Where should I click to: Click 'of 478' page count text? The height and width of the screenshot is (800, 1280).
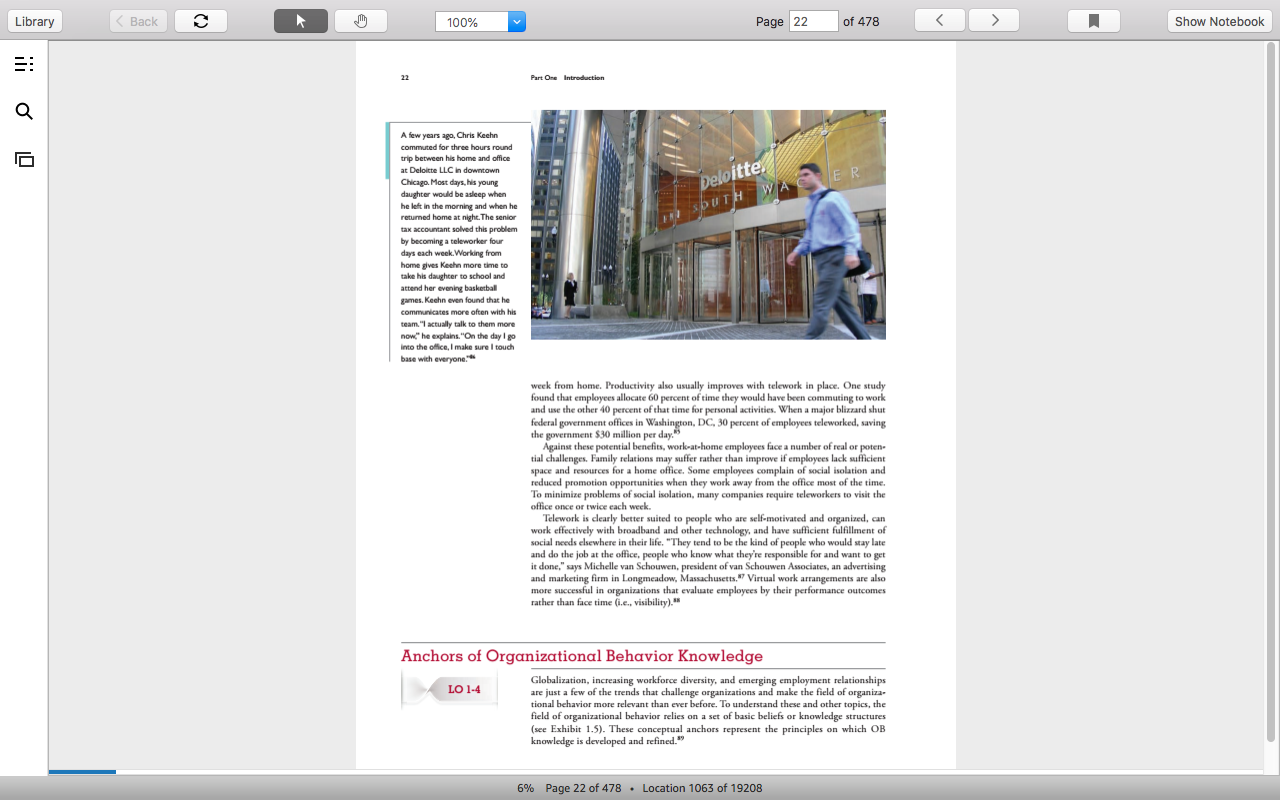tap(861, 21)
